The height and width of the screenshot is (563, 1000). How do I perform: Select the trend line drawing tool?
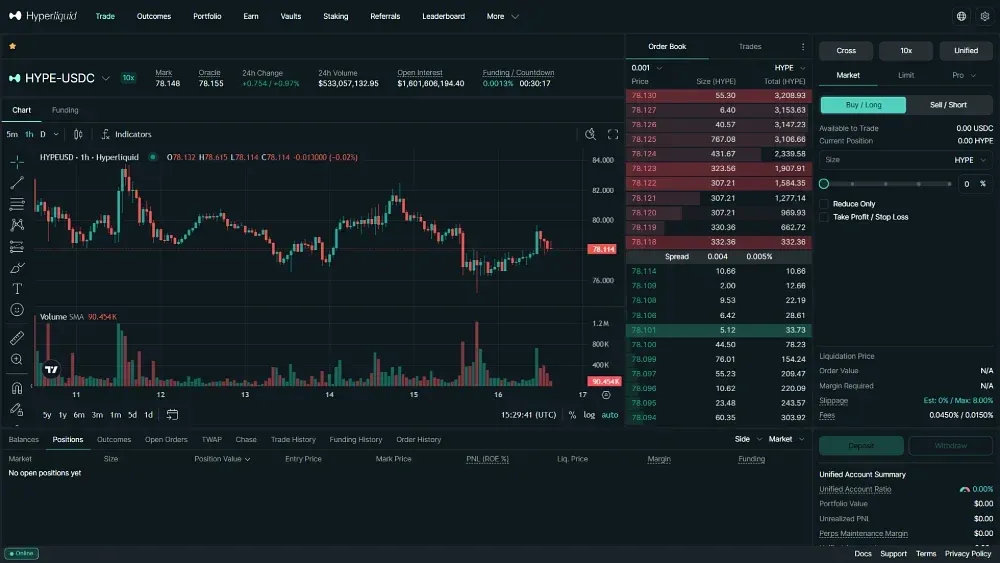pyautogui.click(x=17, y=183)
